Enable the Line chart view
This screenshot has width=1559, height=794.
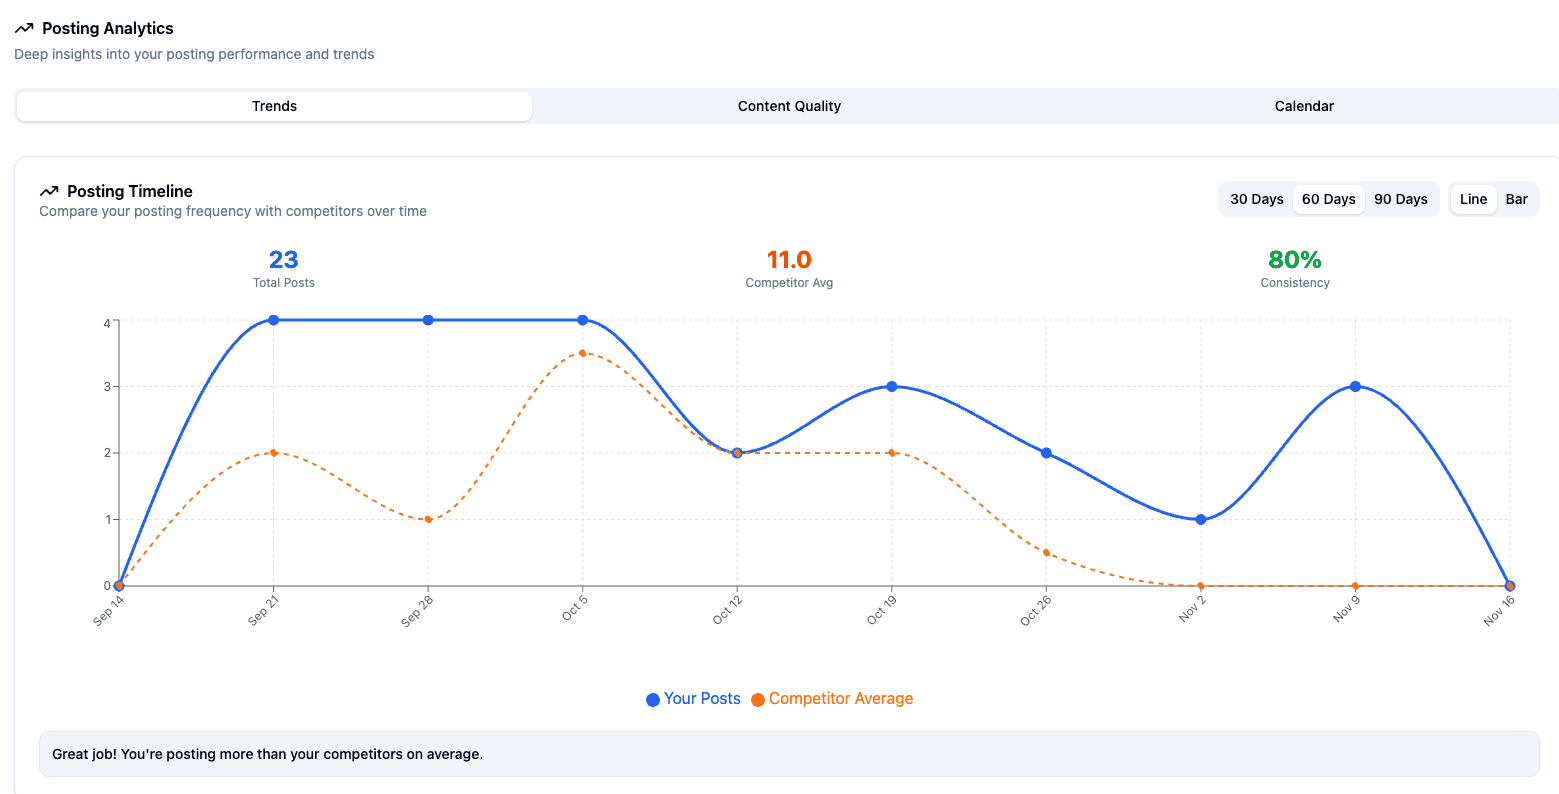(1473, 199)
